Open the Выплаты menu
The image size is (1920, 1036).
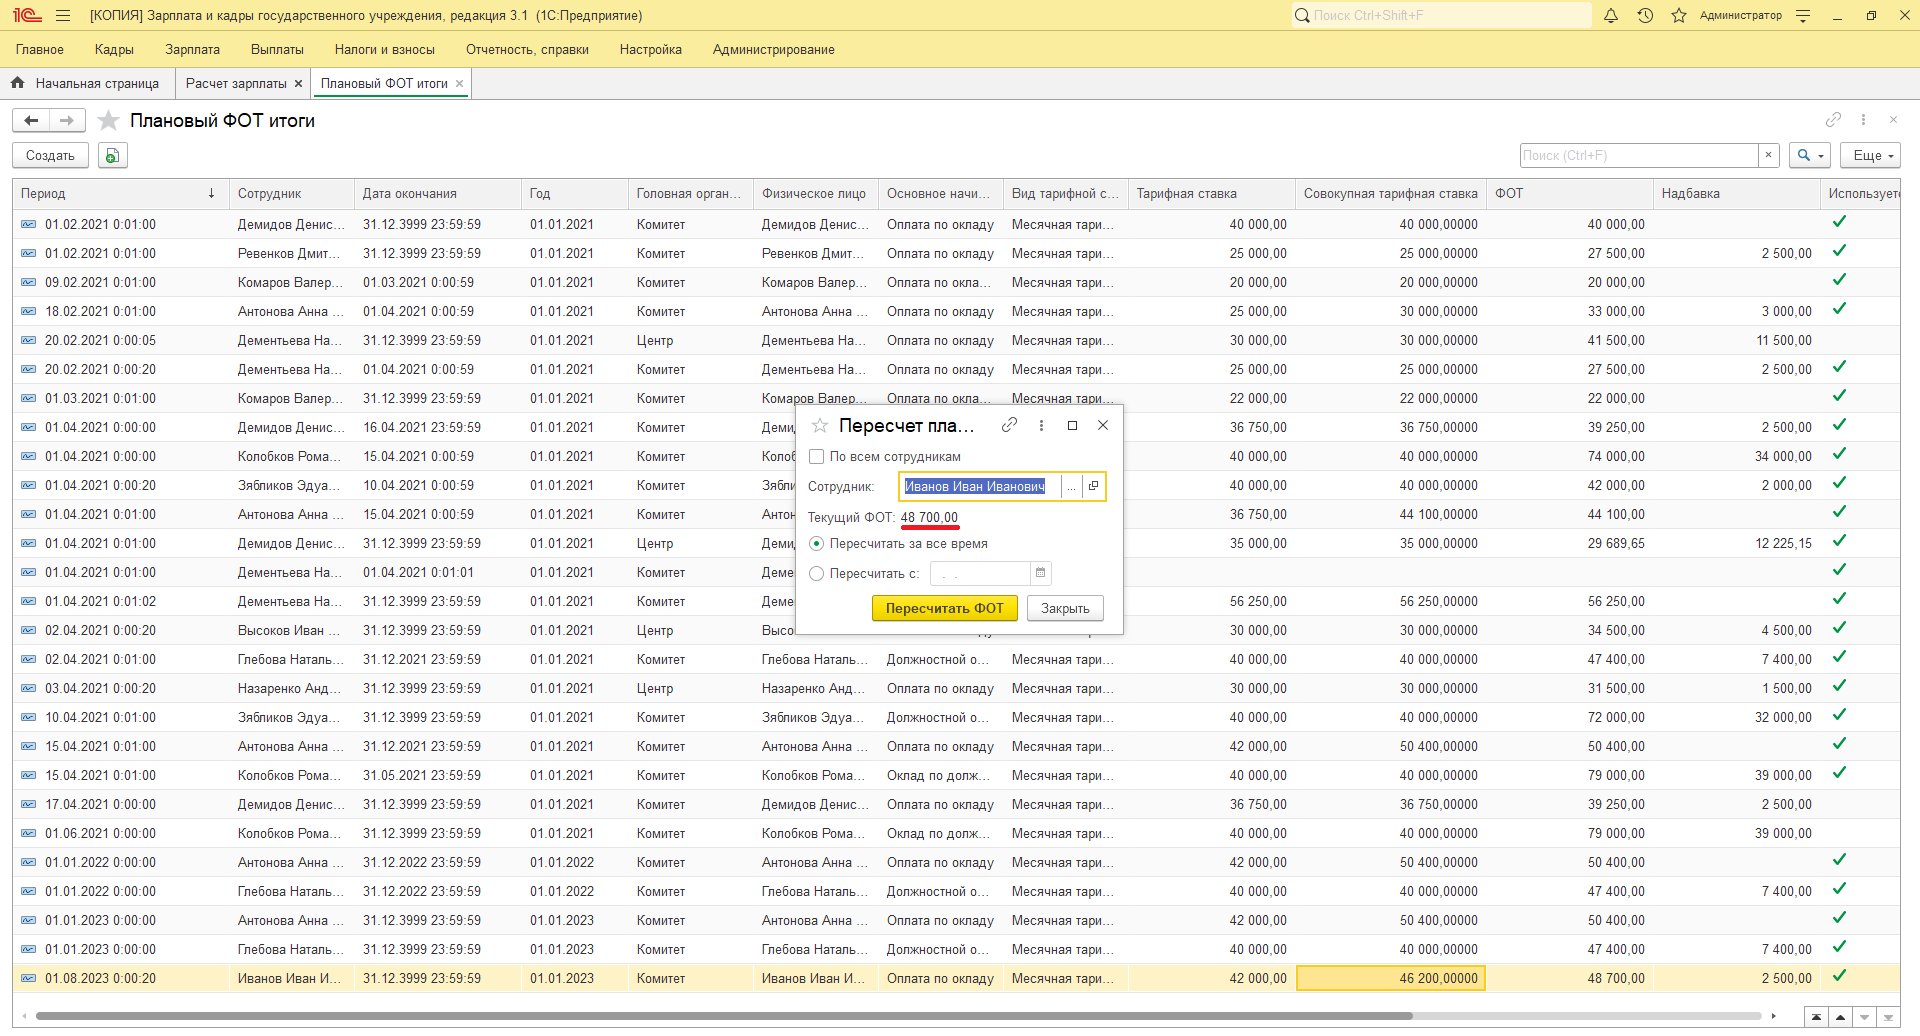277,49
